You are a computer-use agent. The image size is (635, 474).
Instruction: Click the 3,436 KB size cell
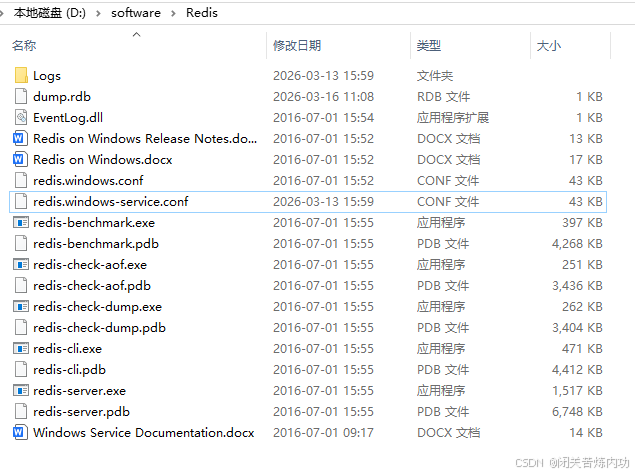[x=577, y=286]
